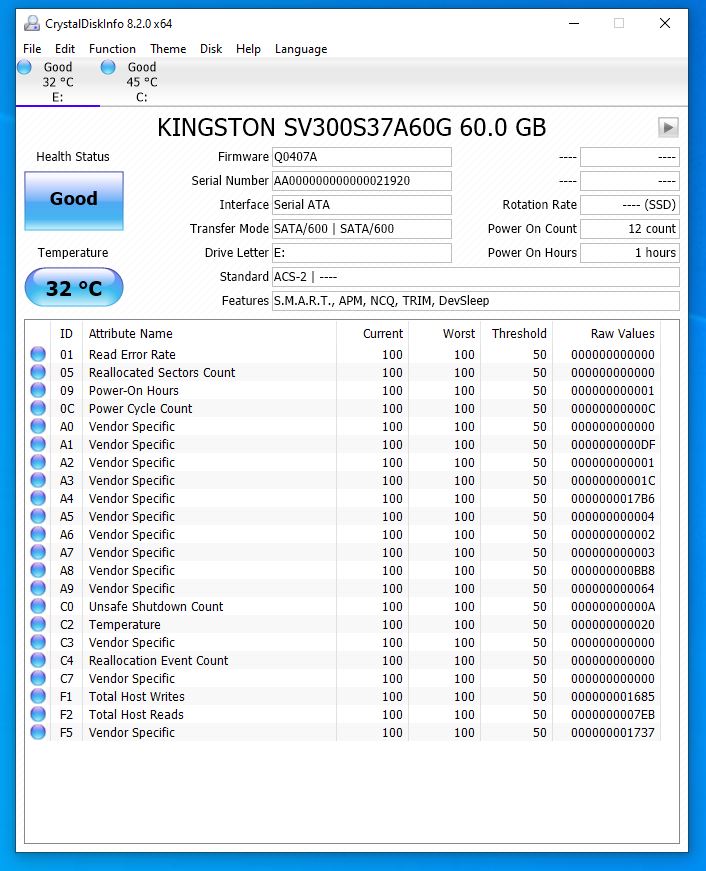Click status orb for attribute A0
Screen dimensions: 706x871
[38, 426]
